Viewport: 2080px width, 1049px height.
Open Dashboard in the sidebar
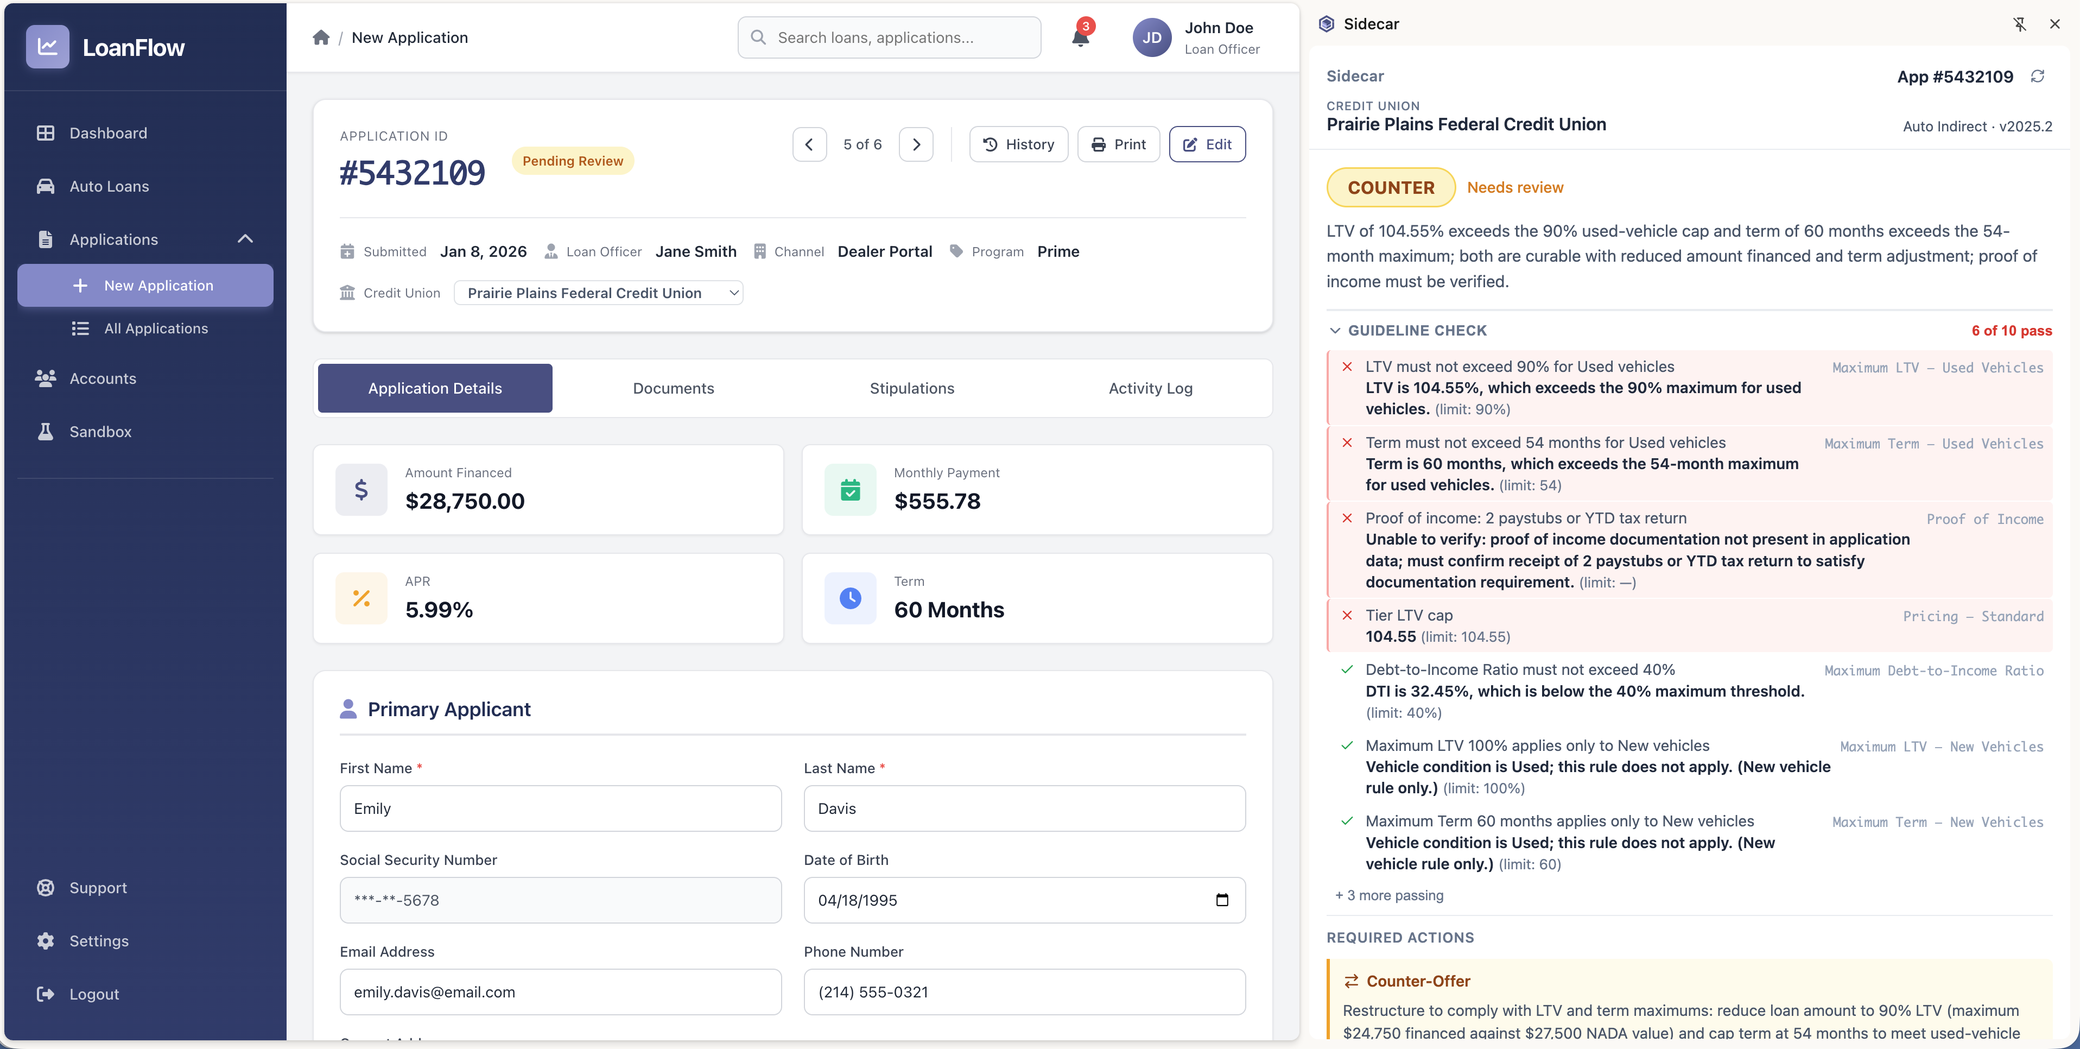pos(145,133)
